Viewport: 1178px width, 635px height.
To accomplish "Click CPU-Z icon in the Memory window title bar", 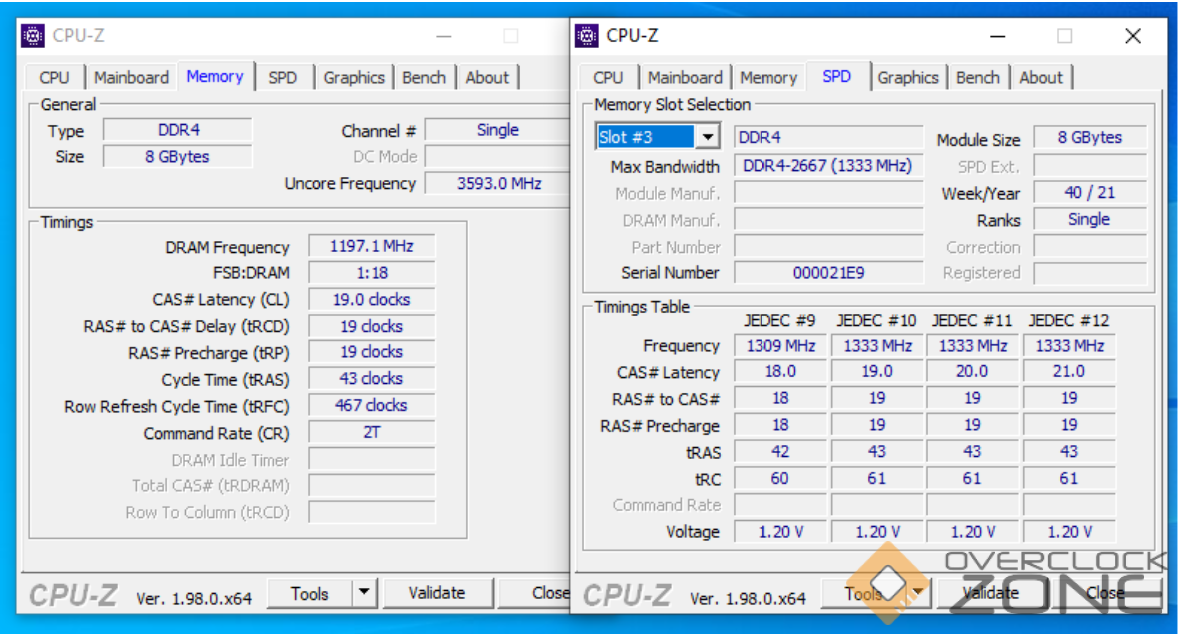I will click(x=33, y=36).
